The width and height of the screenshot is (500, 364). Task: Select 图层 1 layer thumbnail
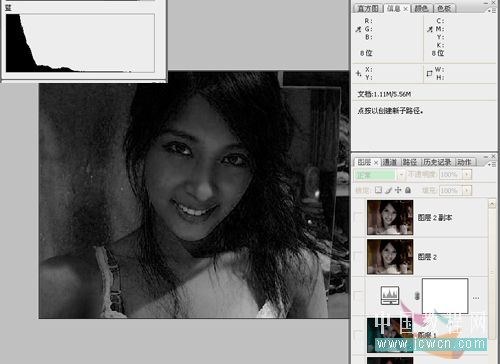pos(390,335)
